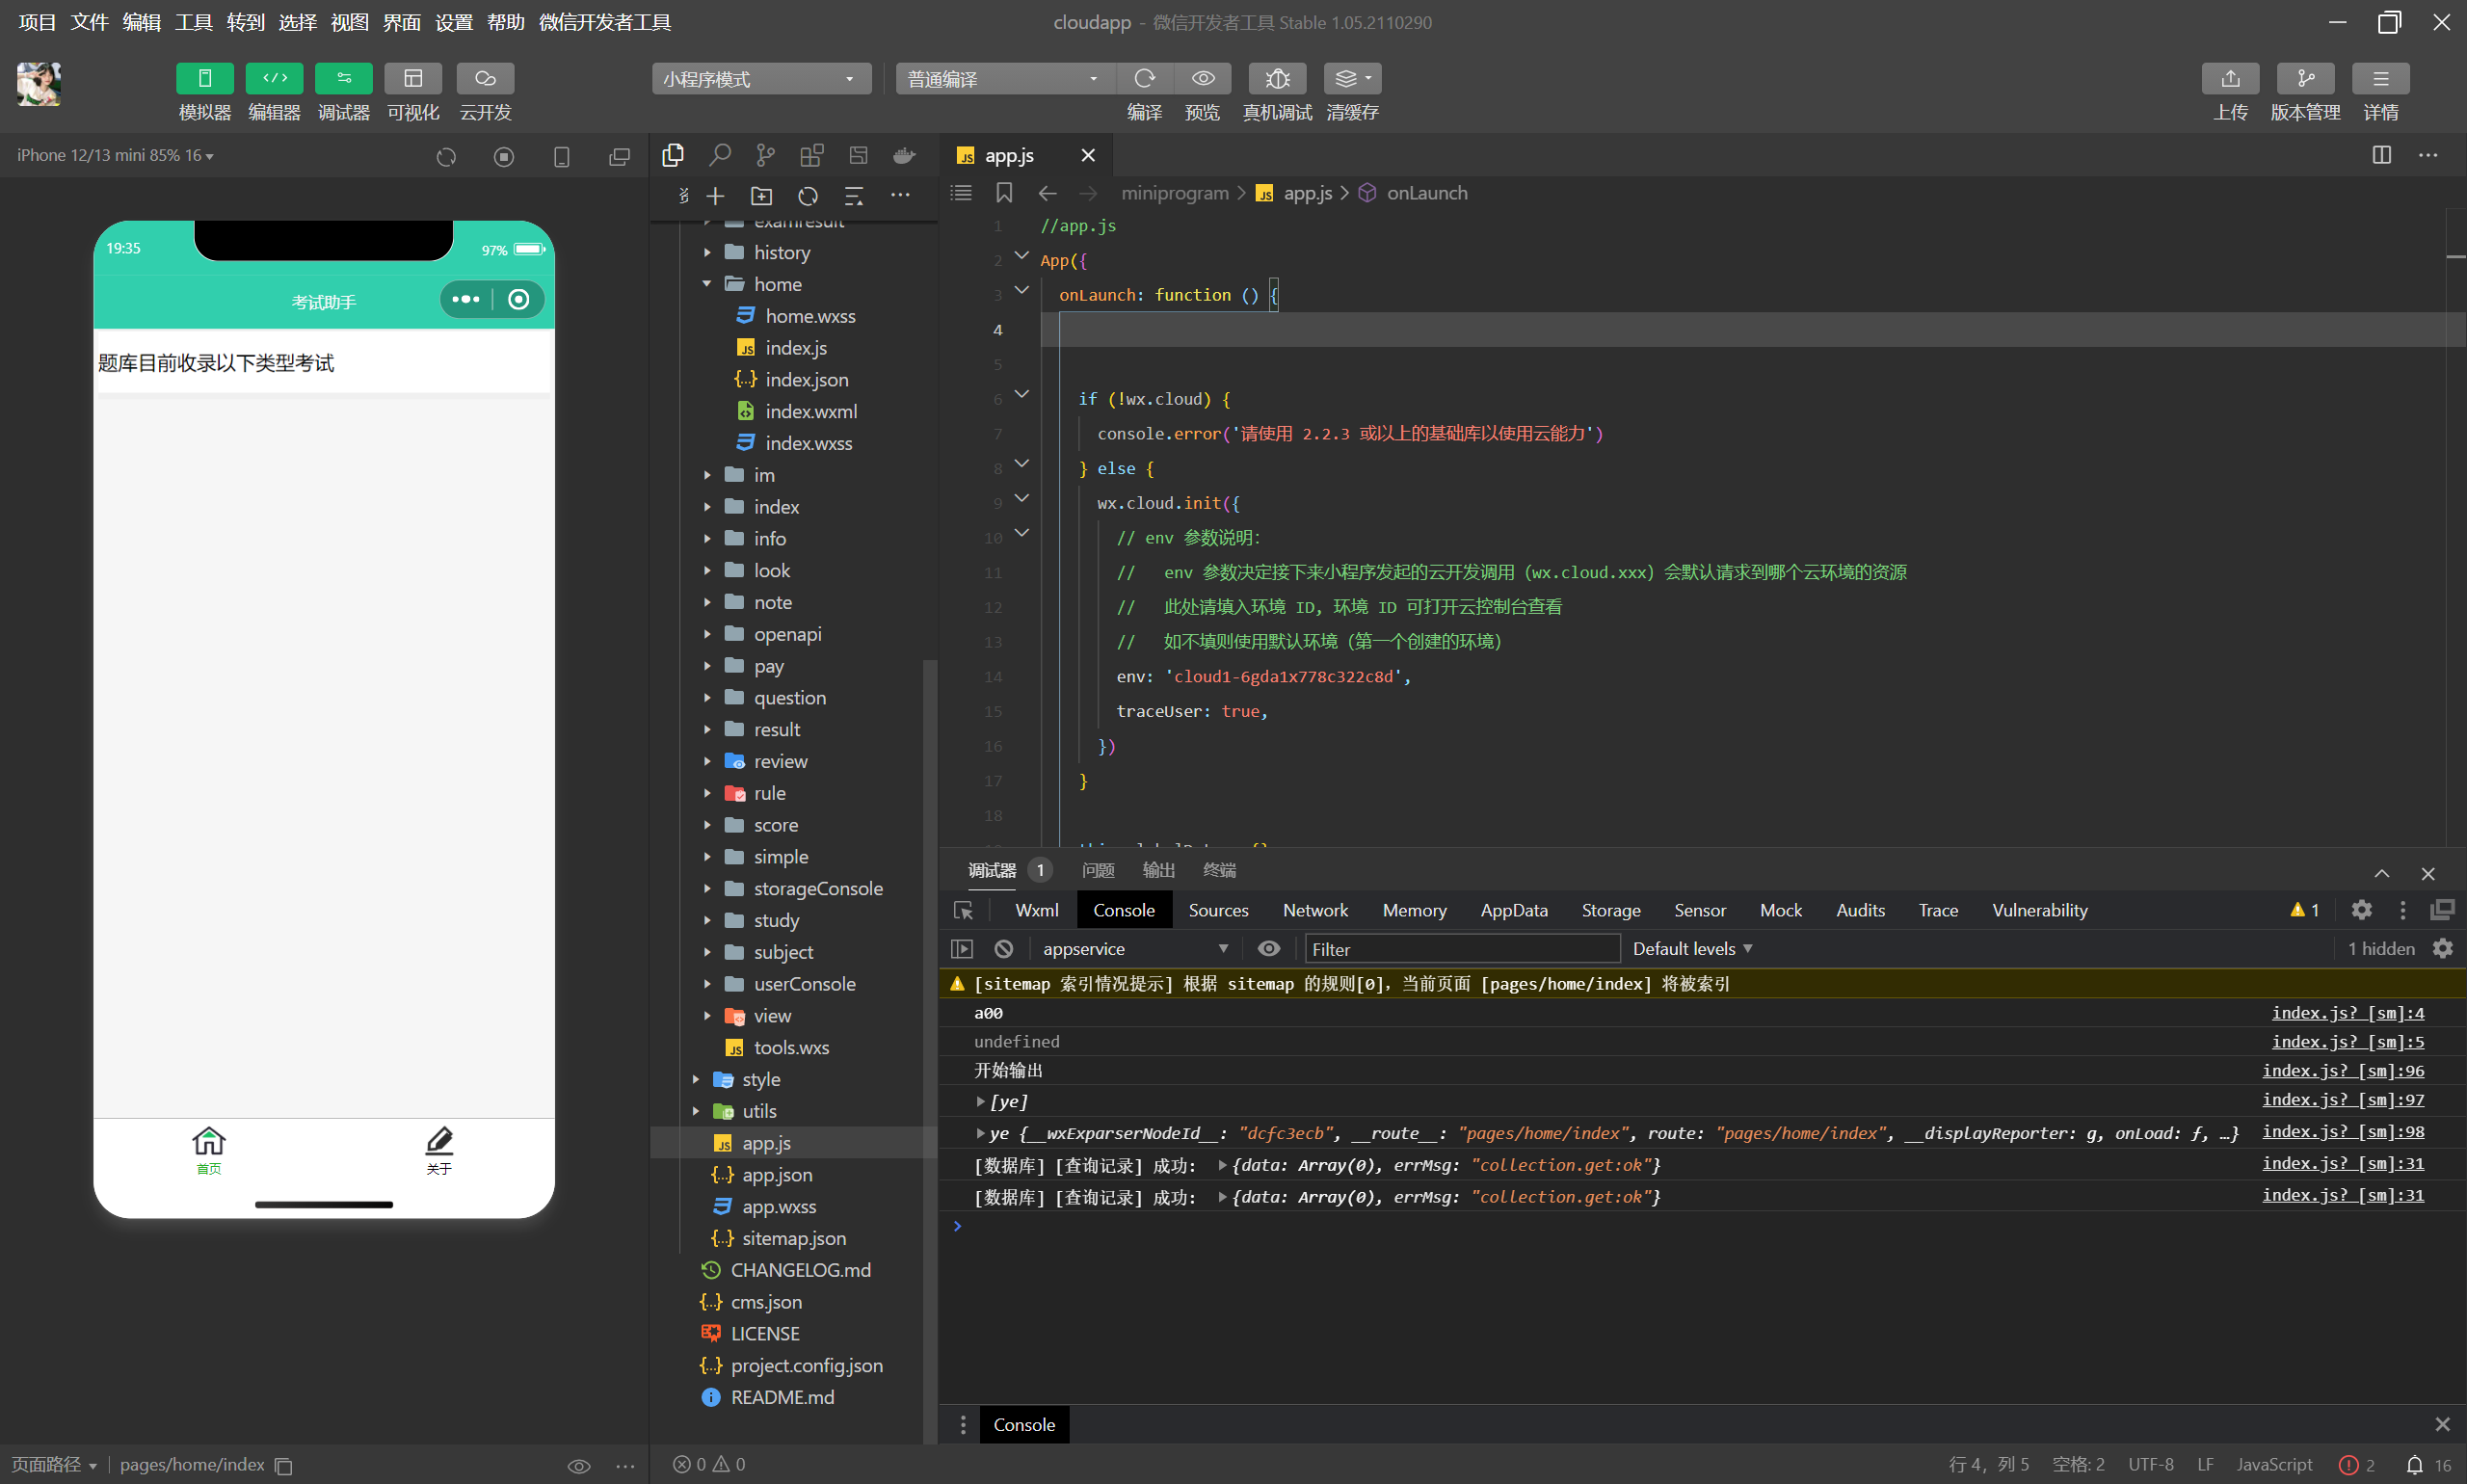Open the split editor icon
Screen dimensions: 2467x1484
[2381, 156]
